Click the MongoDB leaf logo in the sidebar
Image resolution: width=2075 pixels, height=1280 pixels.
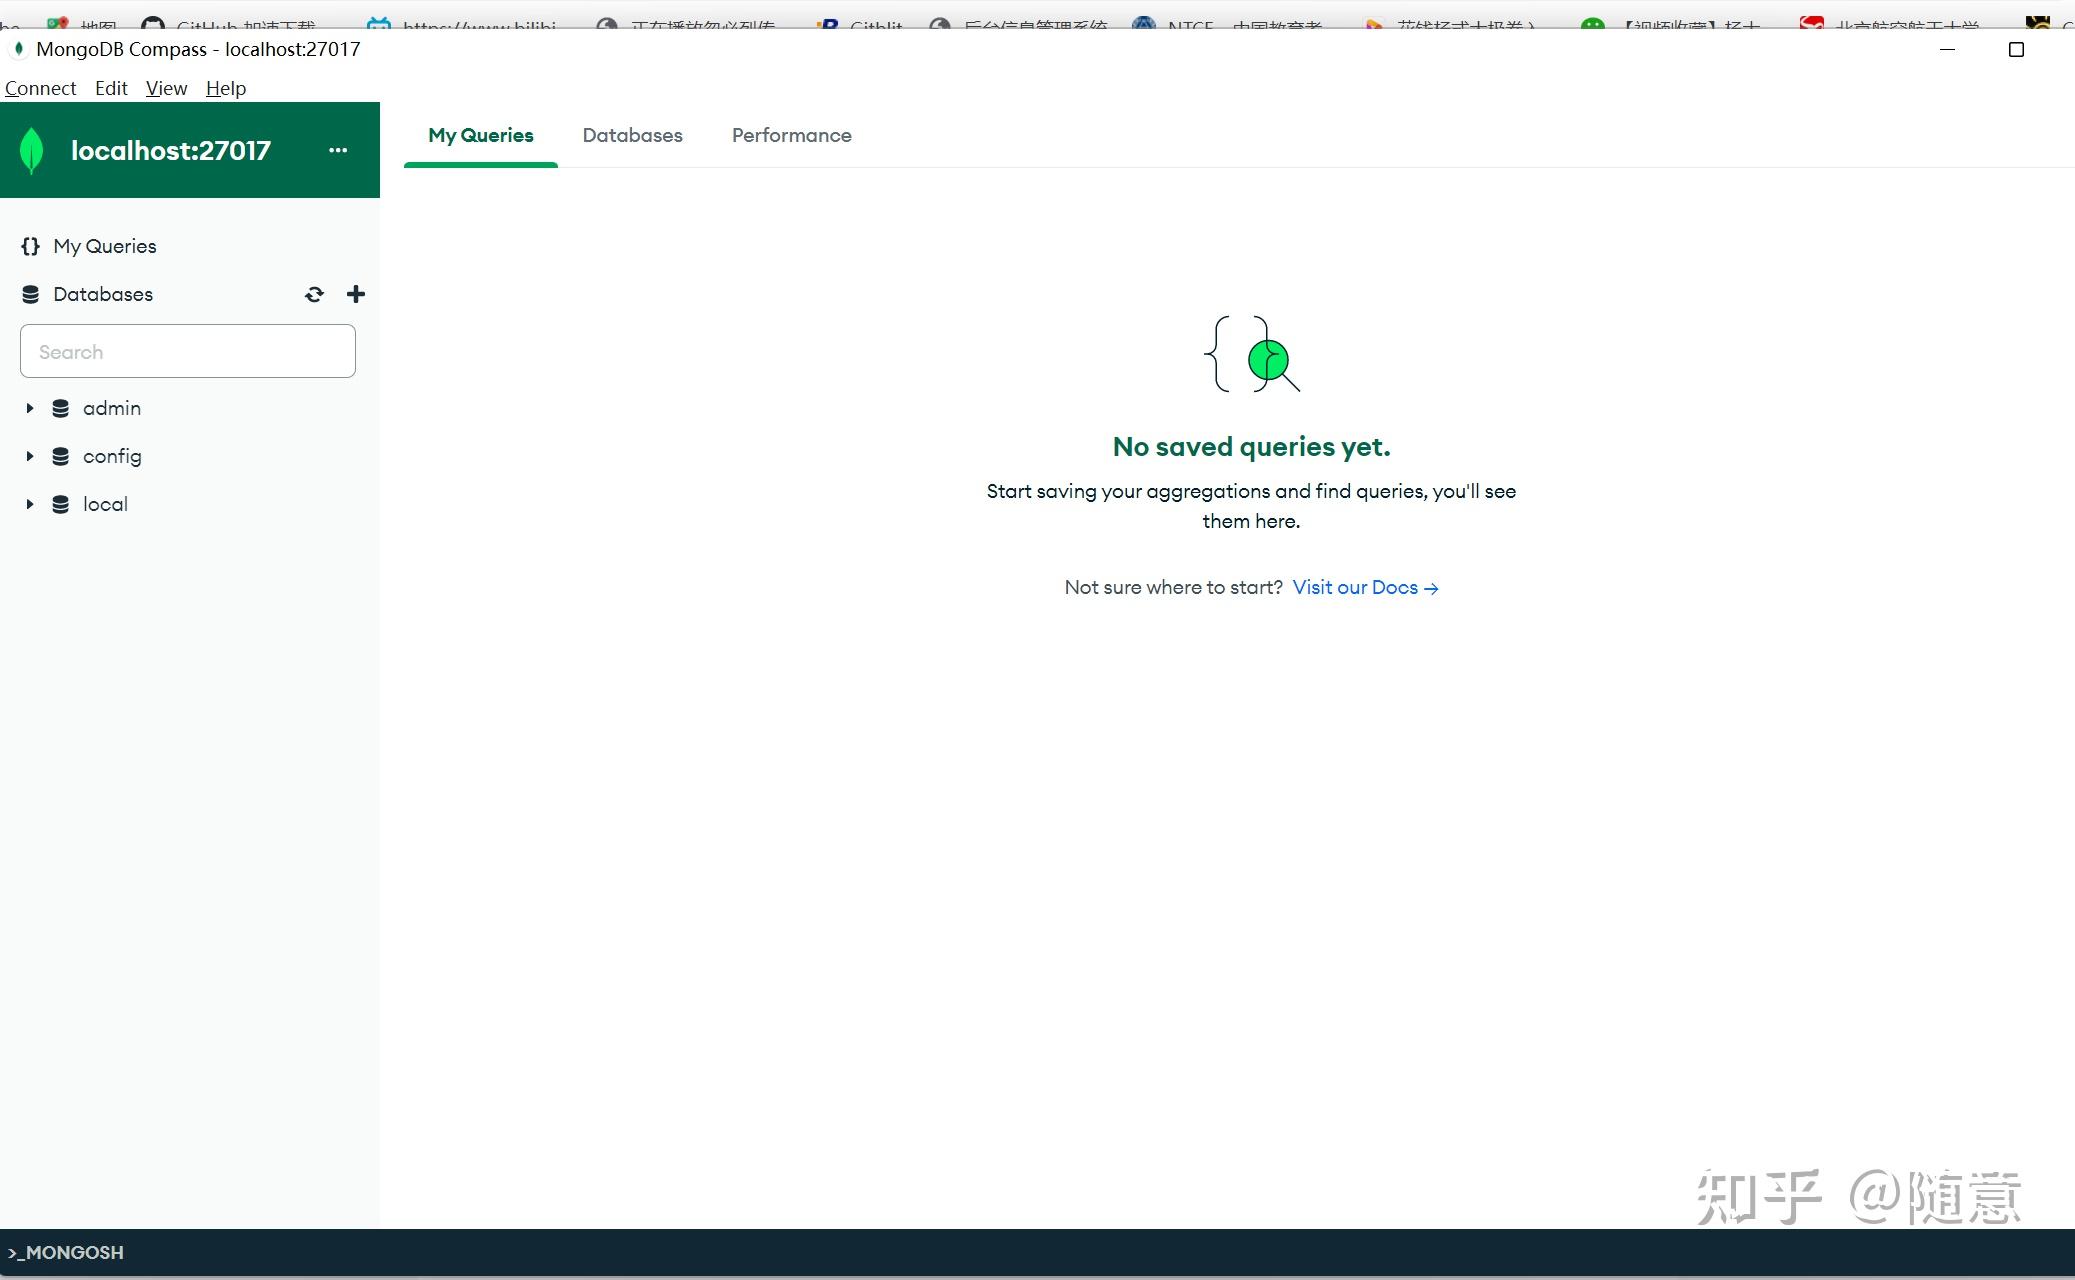(31, 149)
